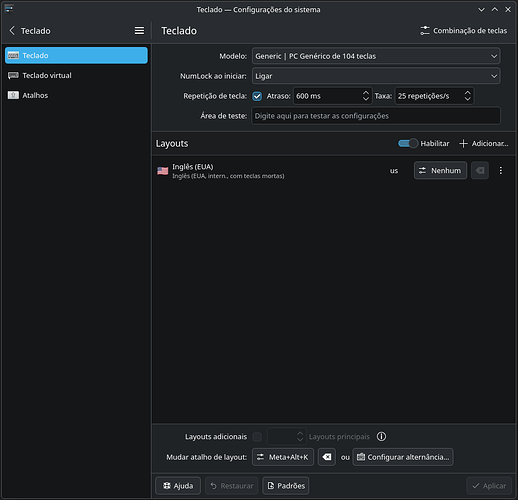The width and height of the screenshot is (518, 500).
Task: Uncheck the Repetição de tecla checkbox
Action: [x=257, y=96]
